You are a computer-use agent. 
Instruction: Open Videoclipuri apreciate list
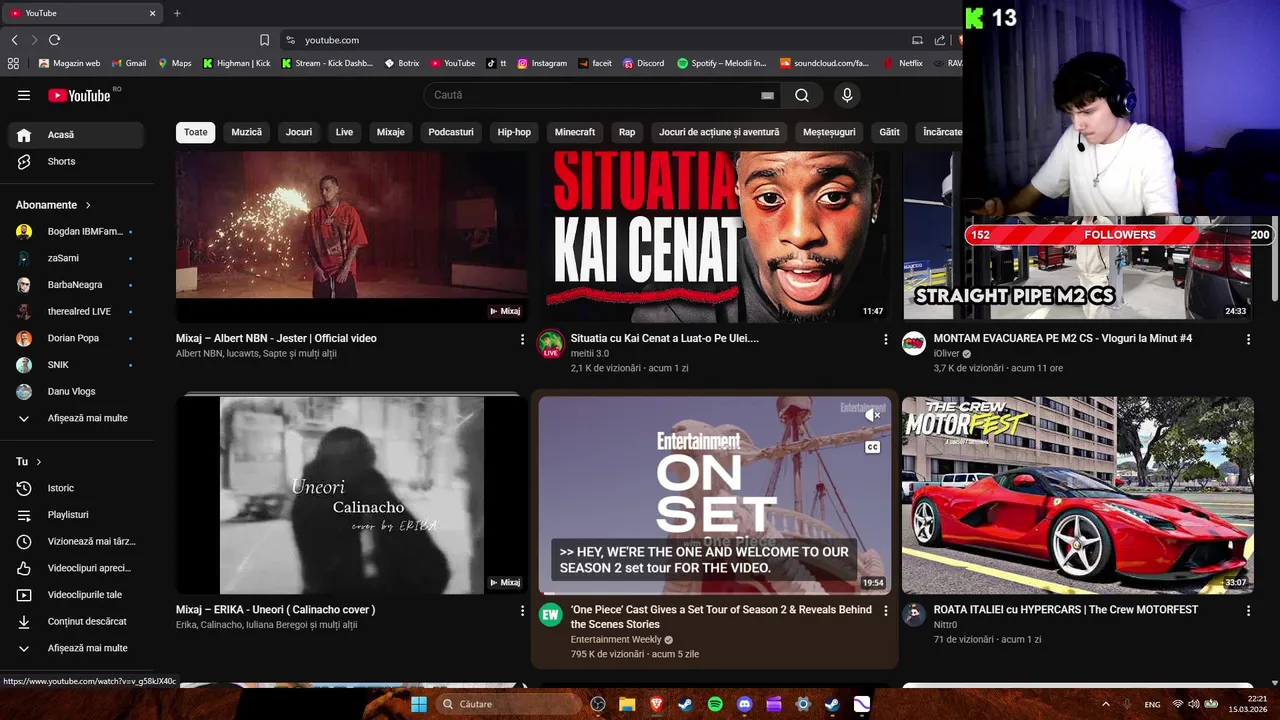point(76,568)
